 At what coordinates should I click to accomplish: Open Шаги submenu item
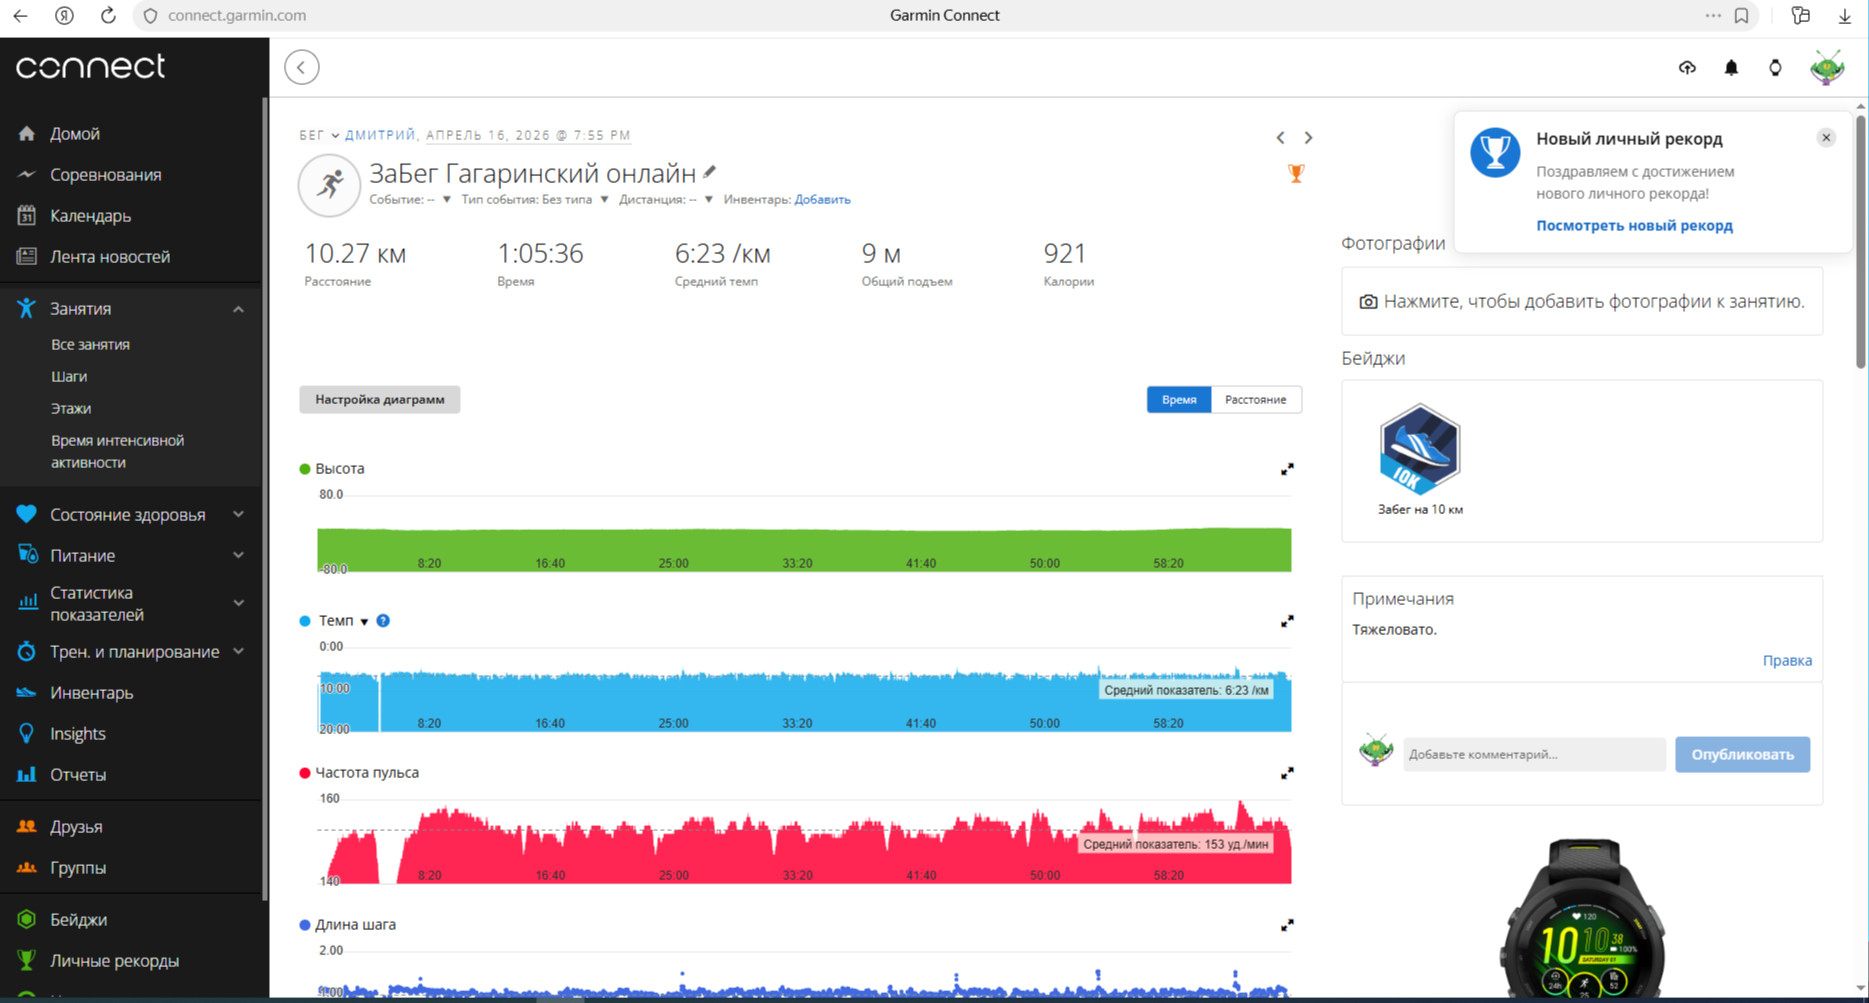pos(69,376)
